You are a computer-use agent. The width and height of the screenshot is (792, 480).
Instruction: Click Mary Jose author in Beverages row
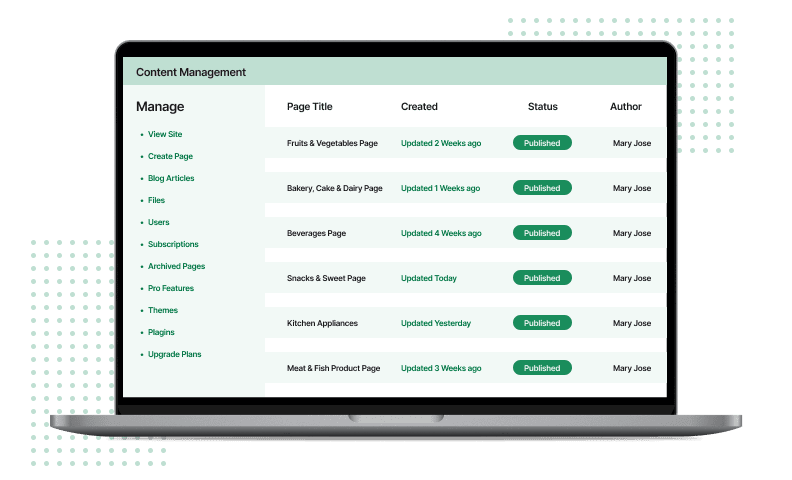pos(632,233)
